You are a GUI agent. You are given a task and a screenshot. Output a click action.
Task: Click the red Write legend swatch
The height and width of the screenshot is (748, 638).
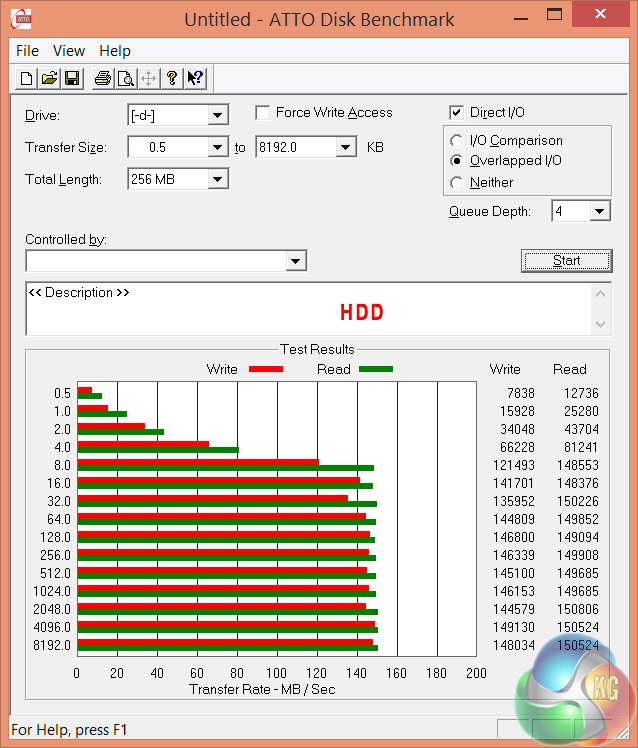(x=266, y=369)
